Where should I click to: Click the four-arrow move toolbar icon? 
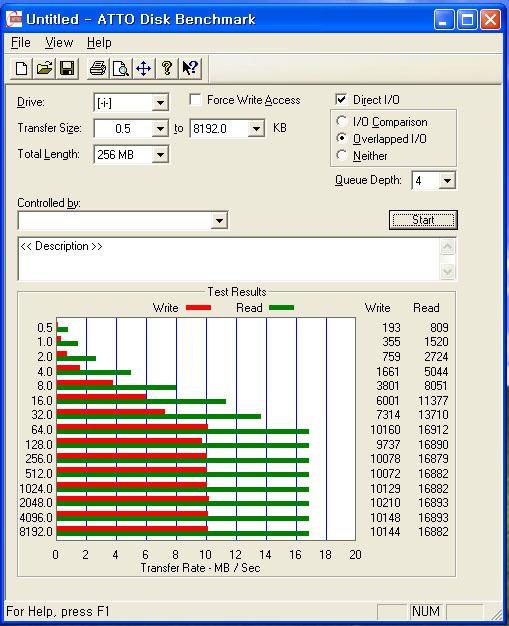pyautogui.click(x=144, y=68)
